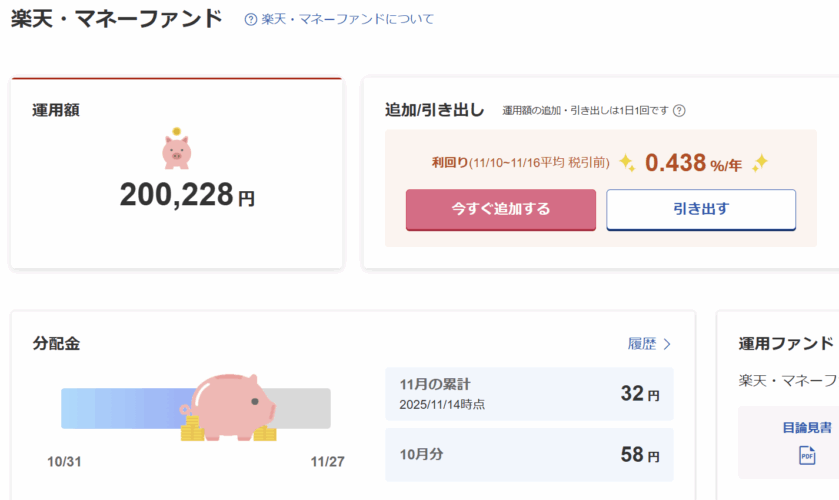Click the 分配金 progress bar
This screenshot has height=500, width=839.
click(120, 409)
